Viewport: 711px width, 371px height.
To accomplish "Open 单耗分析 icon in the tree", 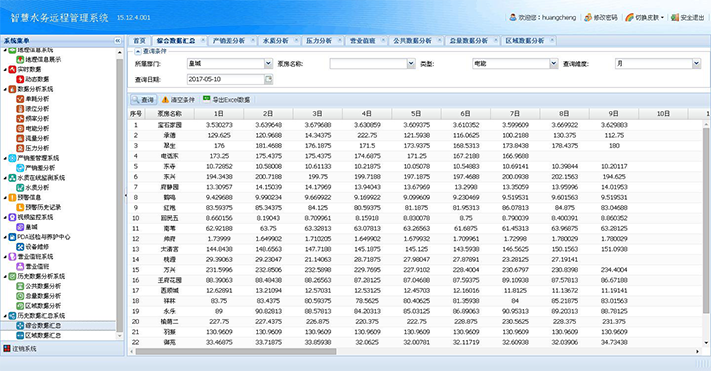I will coord(20,99).
